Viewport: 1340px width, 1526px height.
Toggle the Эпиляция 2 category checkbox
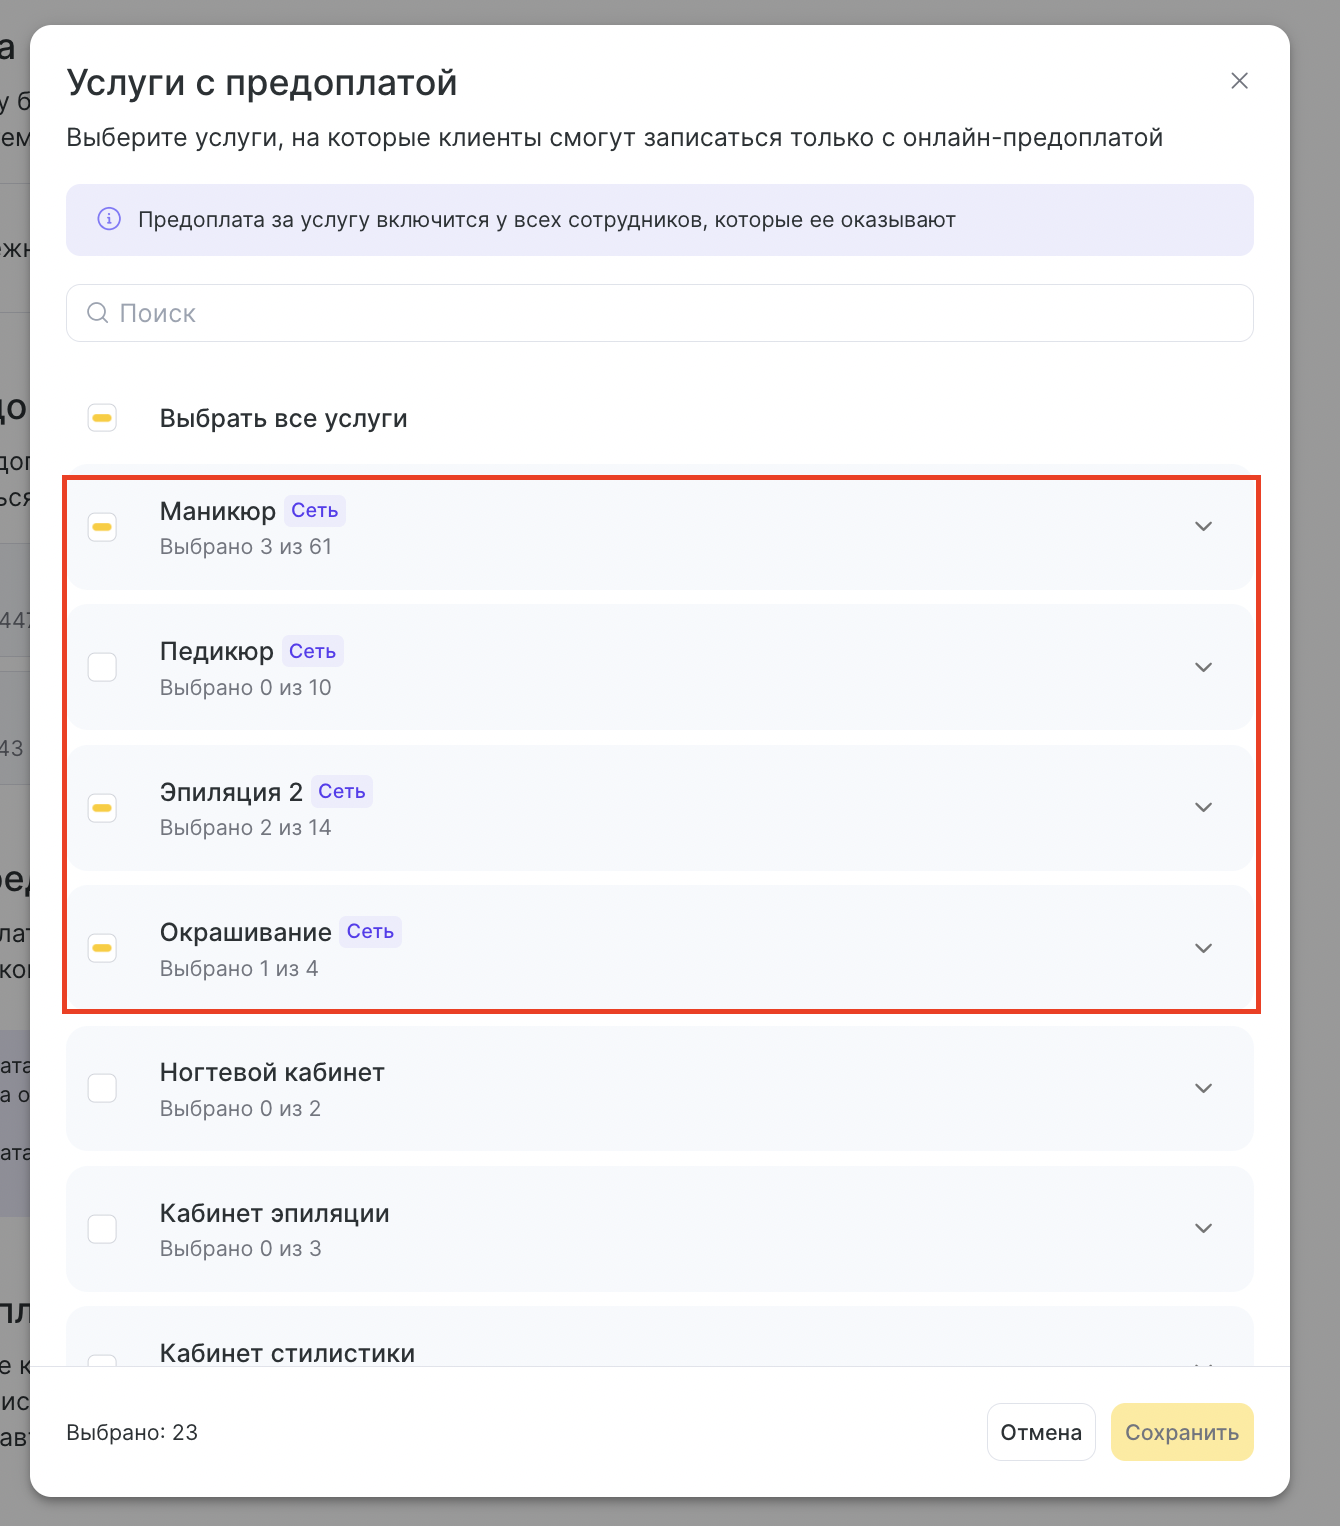102,807
